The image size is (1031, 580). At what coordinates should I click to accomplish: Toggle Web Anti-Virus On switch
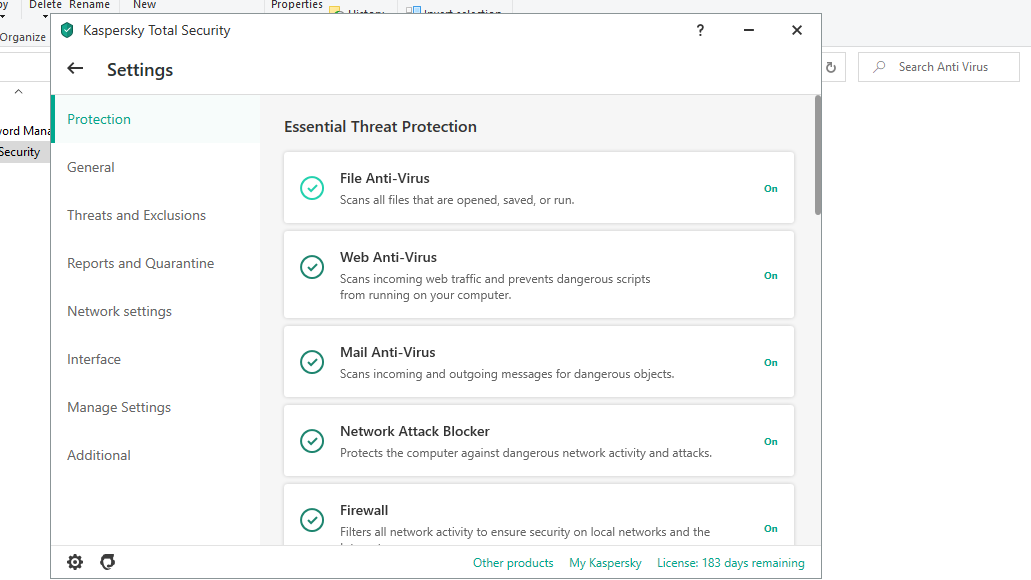point(771,275)
